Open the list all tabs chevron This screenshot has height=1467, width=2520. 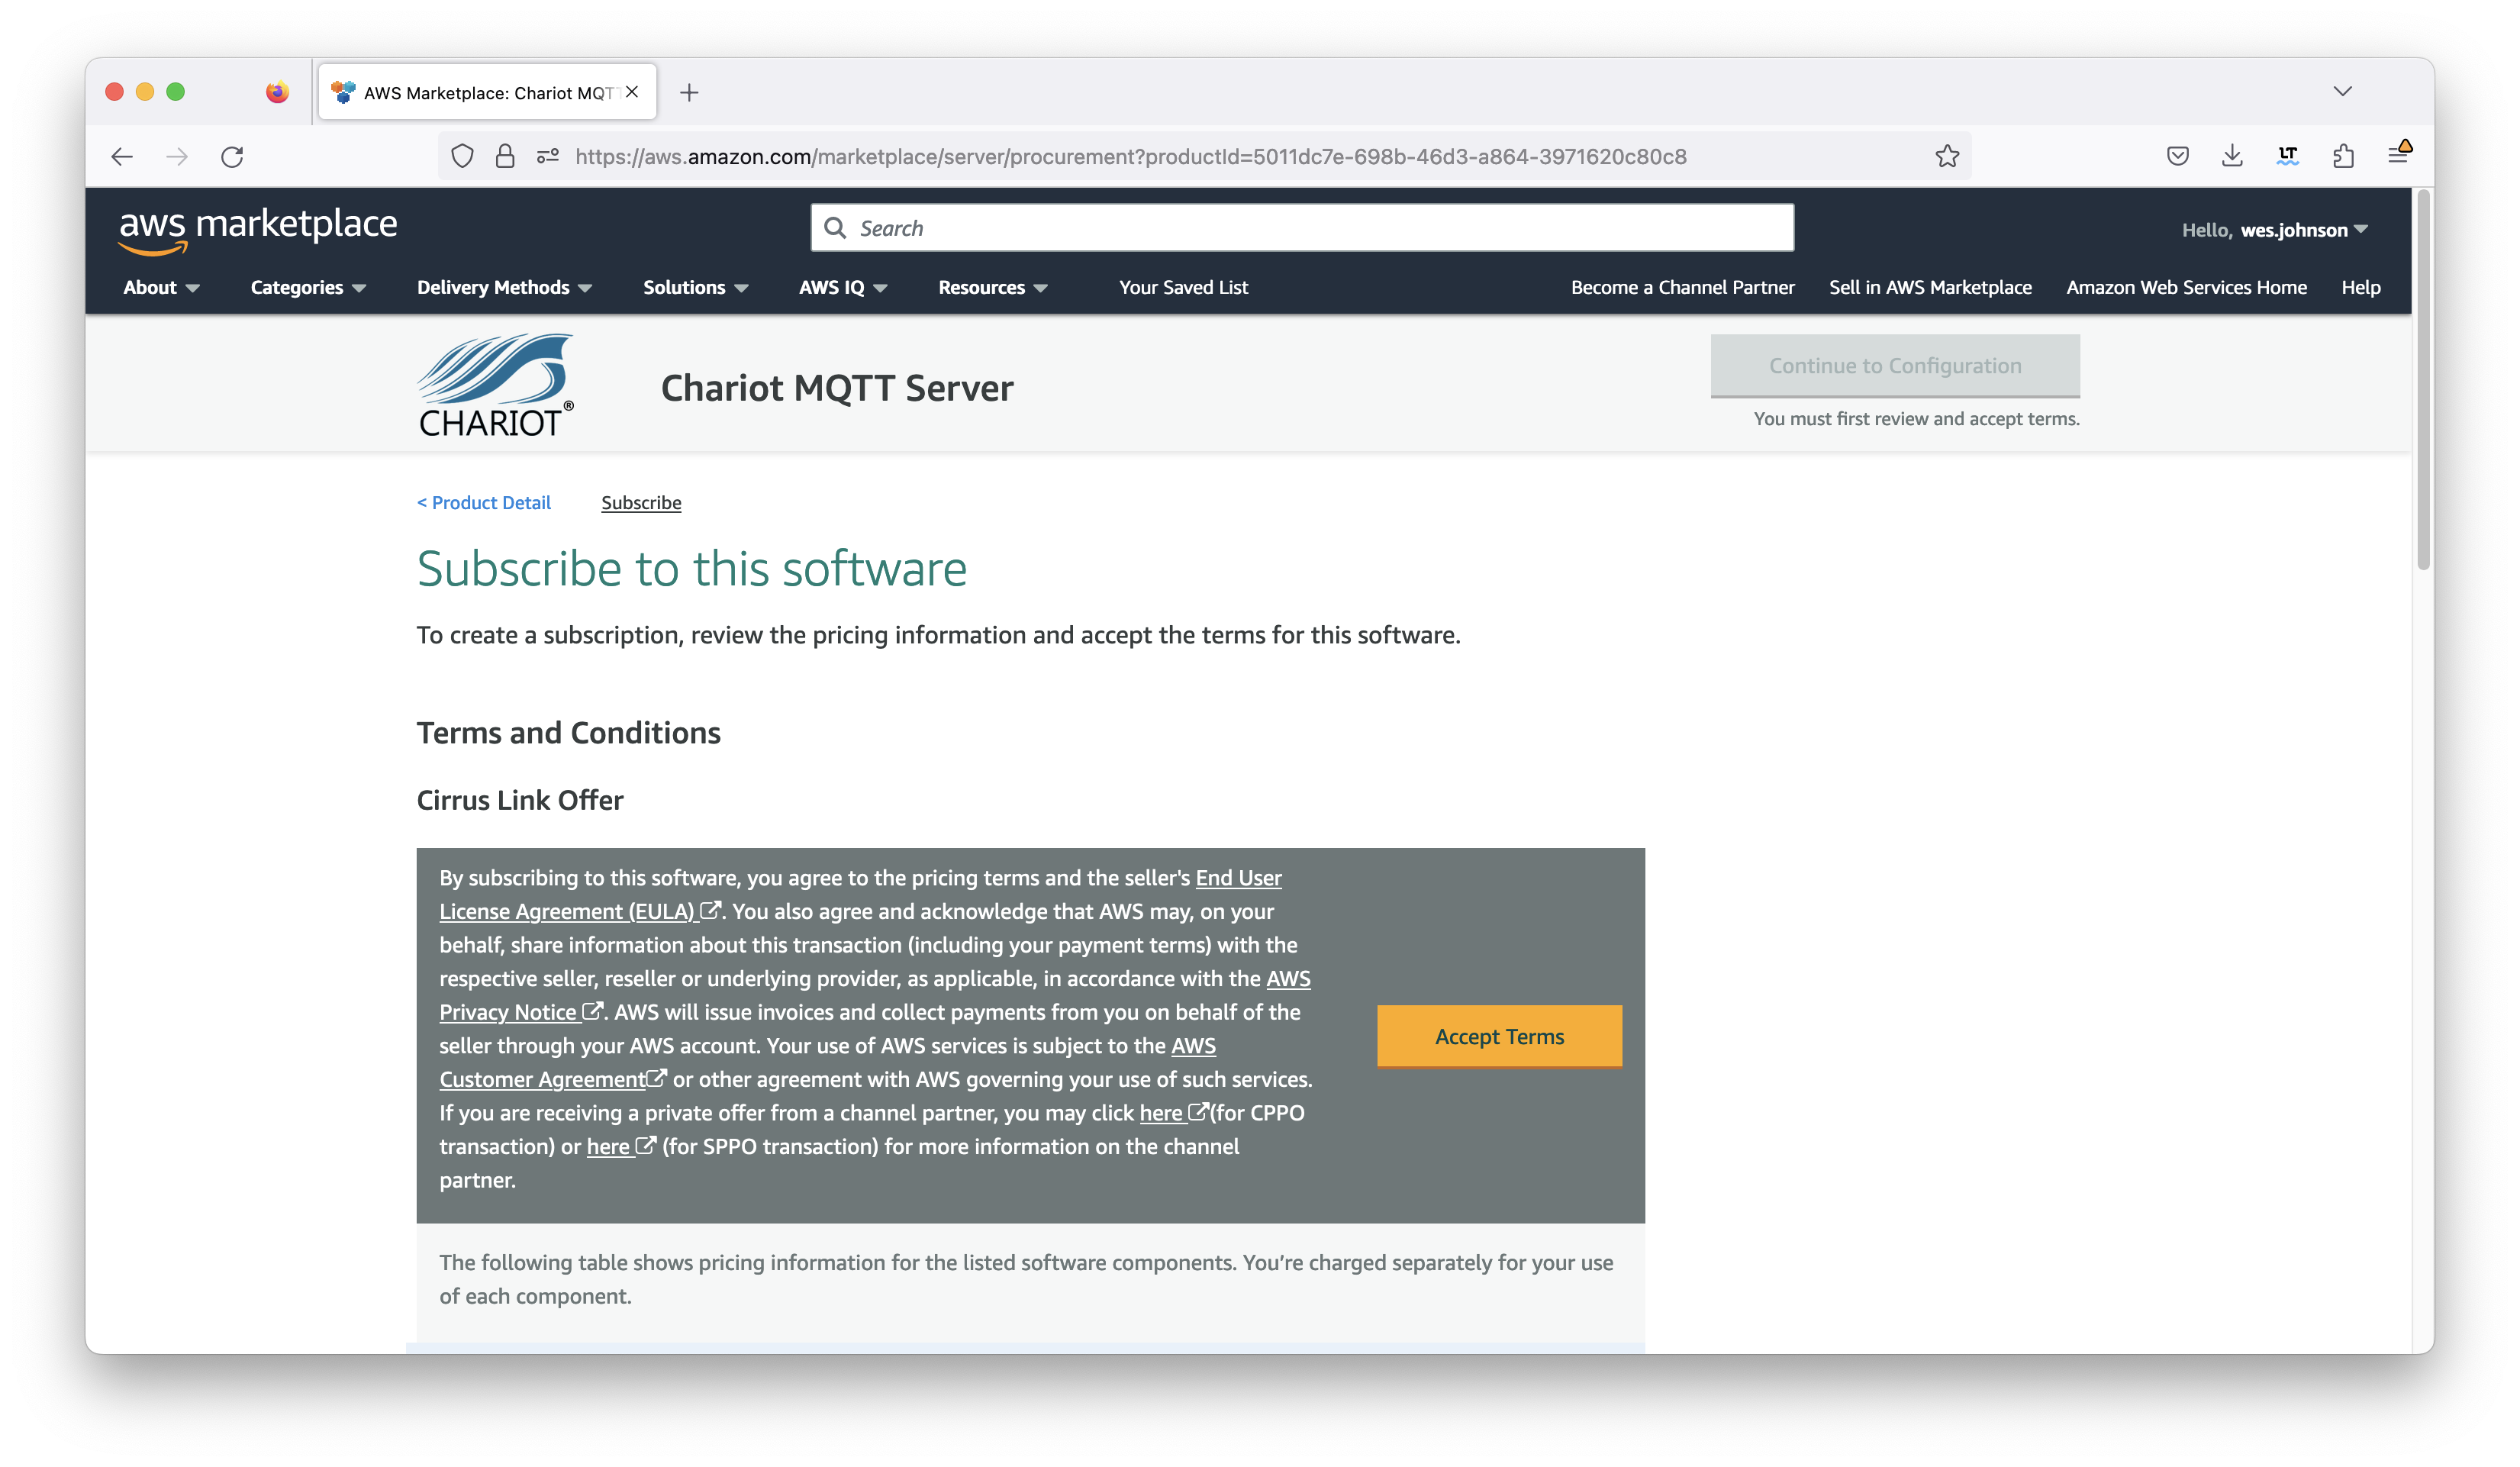2342,92
